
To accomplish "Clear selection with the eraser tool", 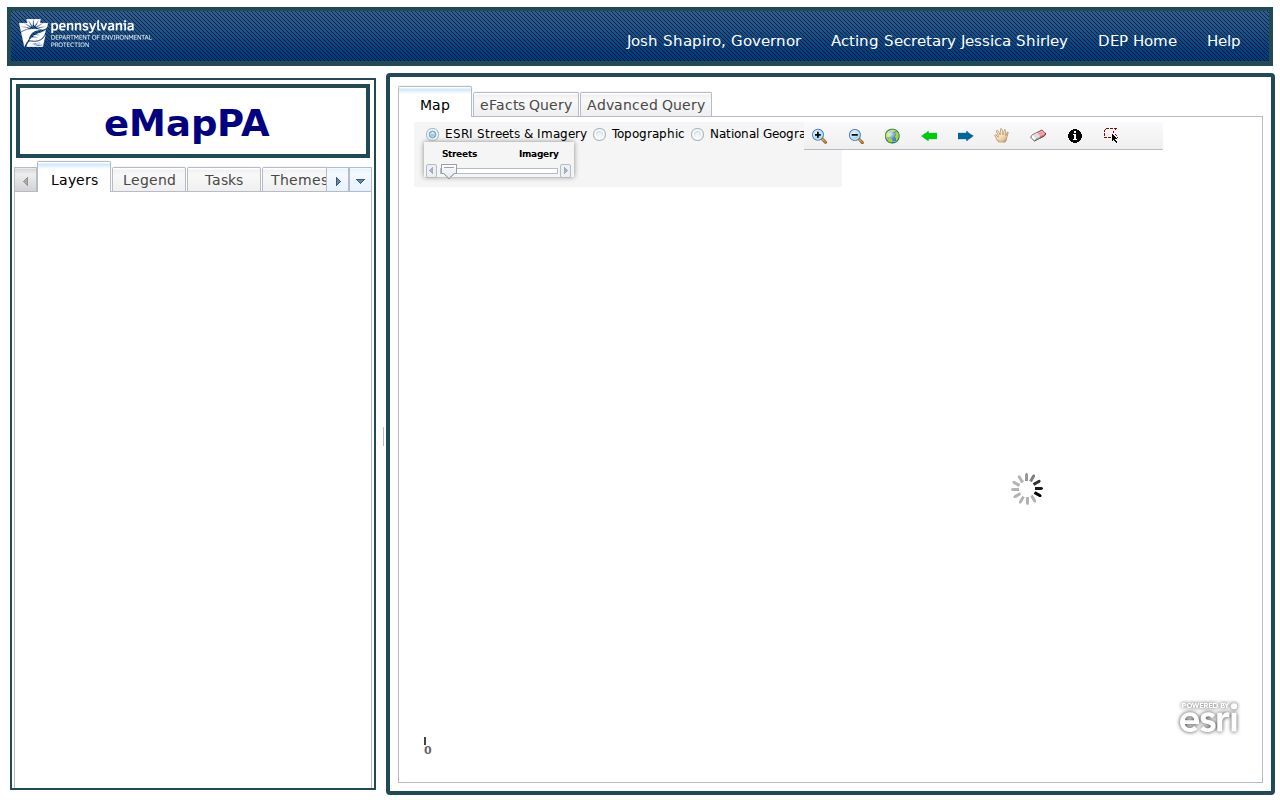I will [x=1038, y=136].
